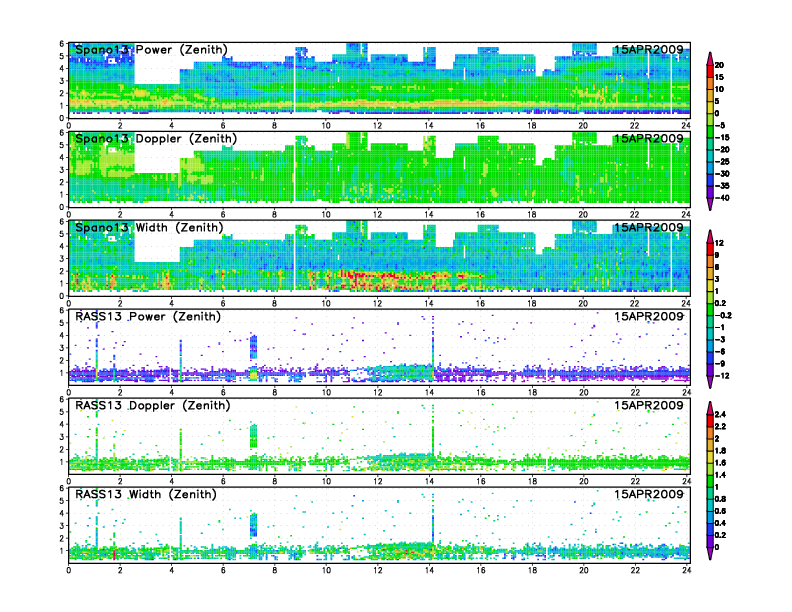The height and width of the screenshot is (612, 792).
Task: Click hour tick 18 below RASS13 Power panel
Action: point(531,392)
